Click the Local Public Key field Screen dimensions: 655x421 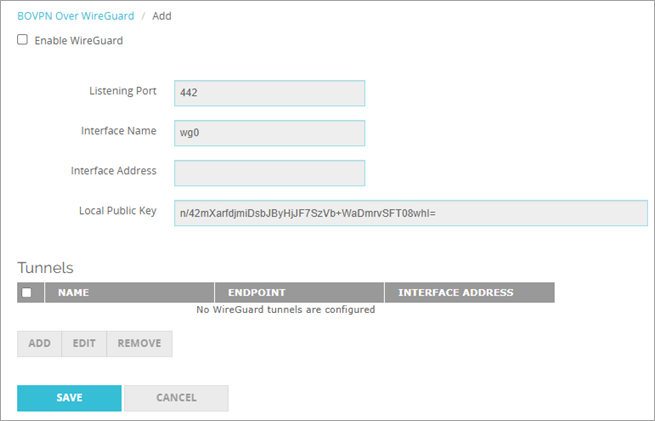click(411, 213)
